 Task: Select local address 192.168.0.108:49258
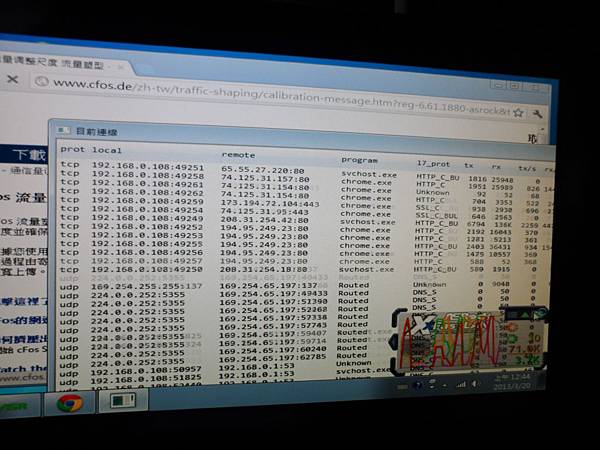(x=148, y=176)
